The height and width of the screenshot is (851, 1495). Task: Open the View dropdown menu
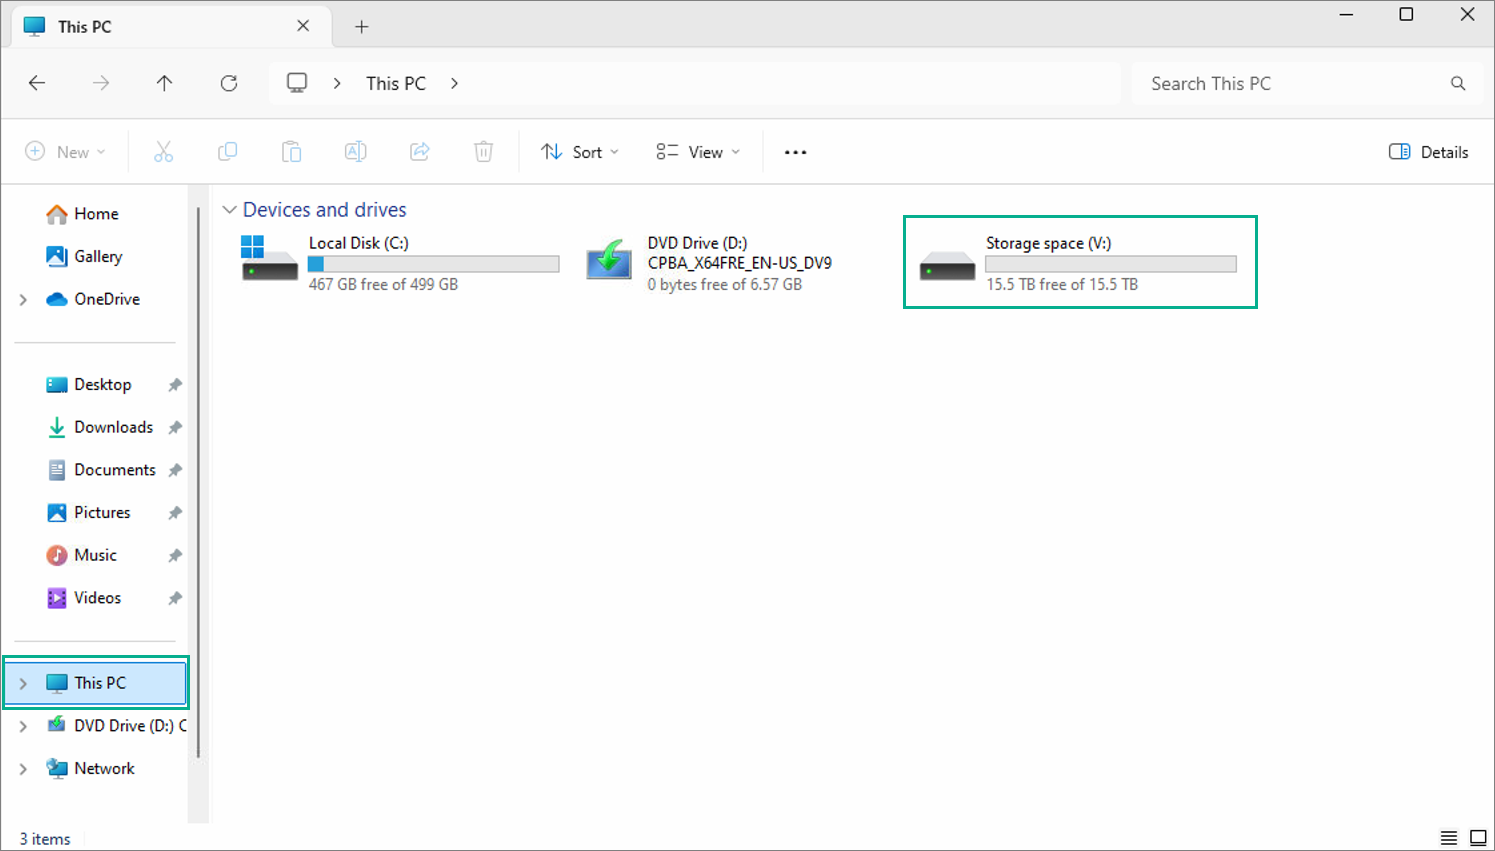click(x=698, y=152)
